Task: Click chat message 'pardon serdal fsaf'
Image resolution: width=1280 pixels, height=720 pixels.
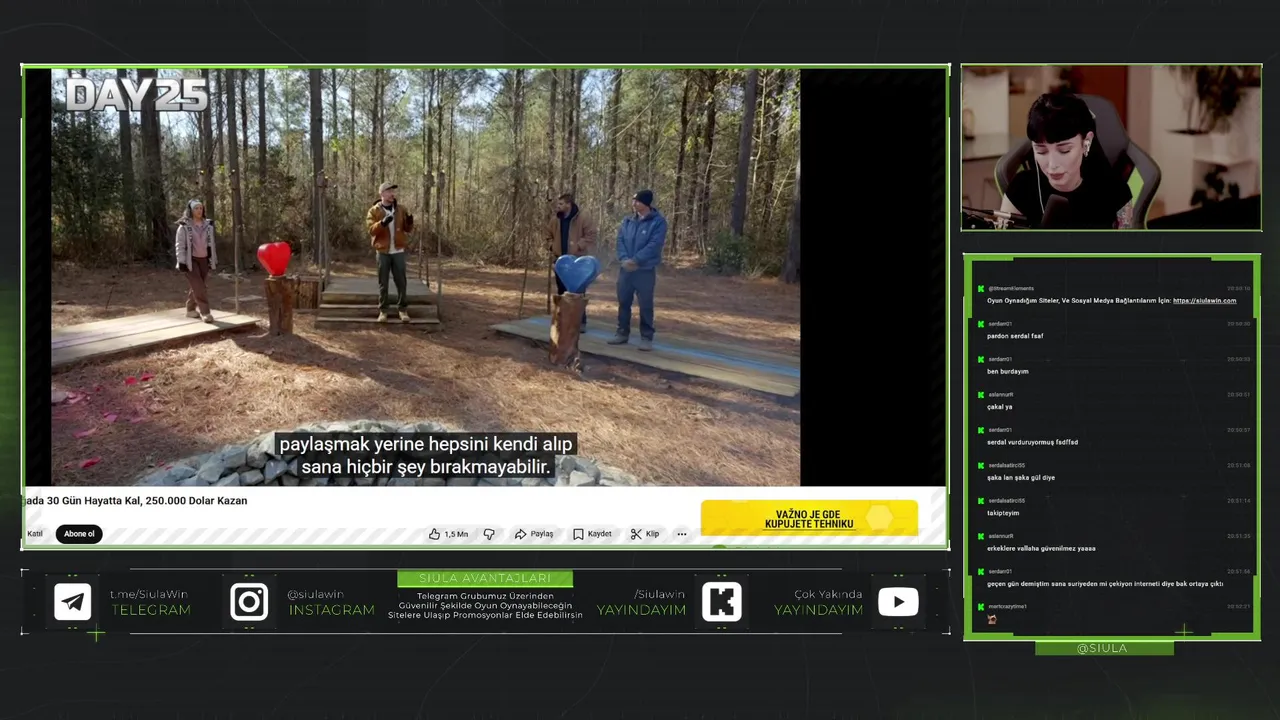Action: click(x=1015, y=336)
